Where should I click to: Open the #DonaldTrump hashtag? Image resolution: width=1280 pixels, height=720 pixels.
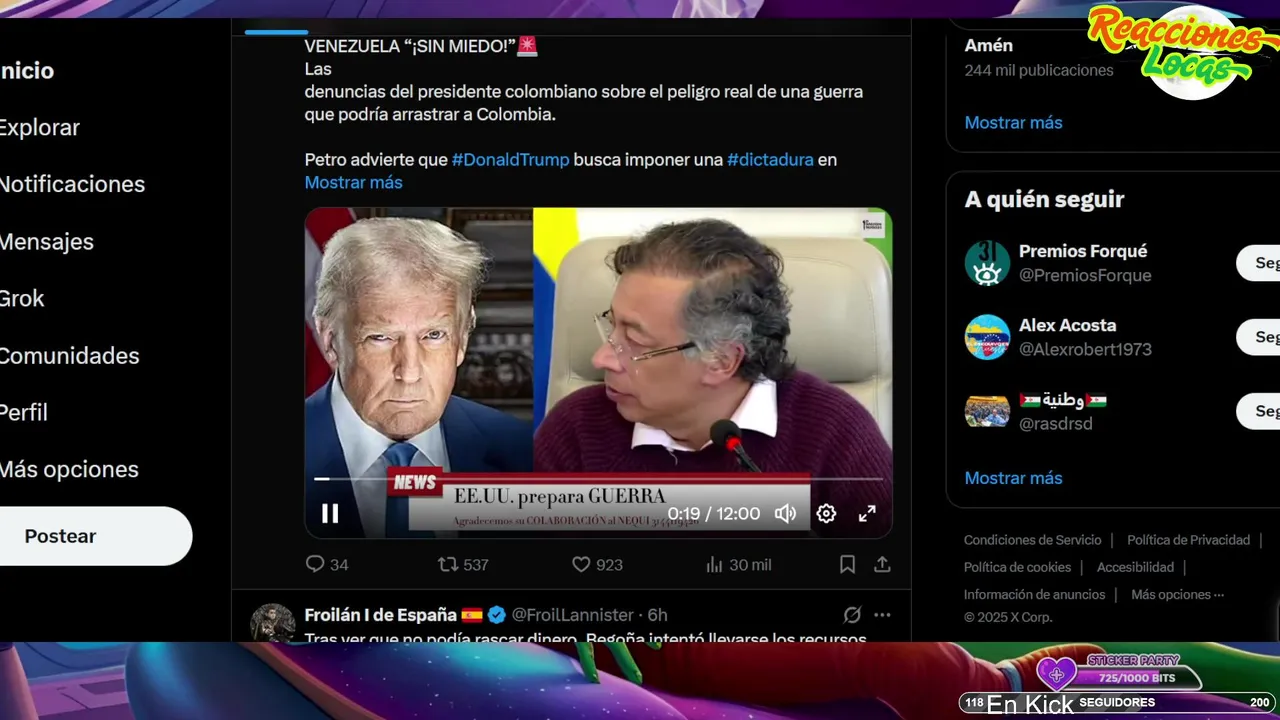click(x=510, y=159)
